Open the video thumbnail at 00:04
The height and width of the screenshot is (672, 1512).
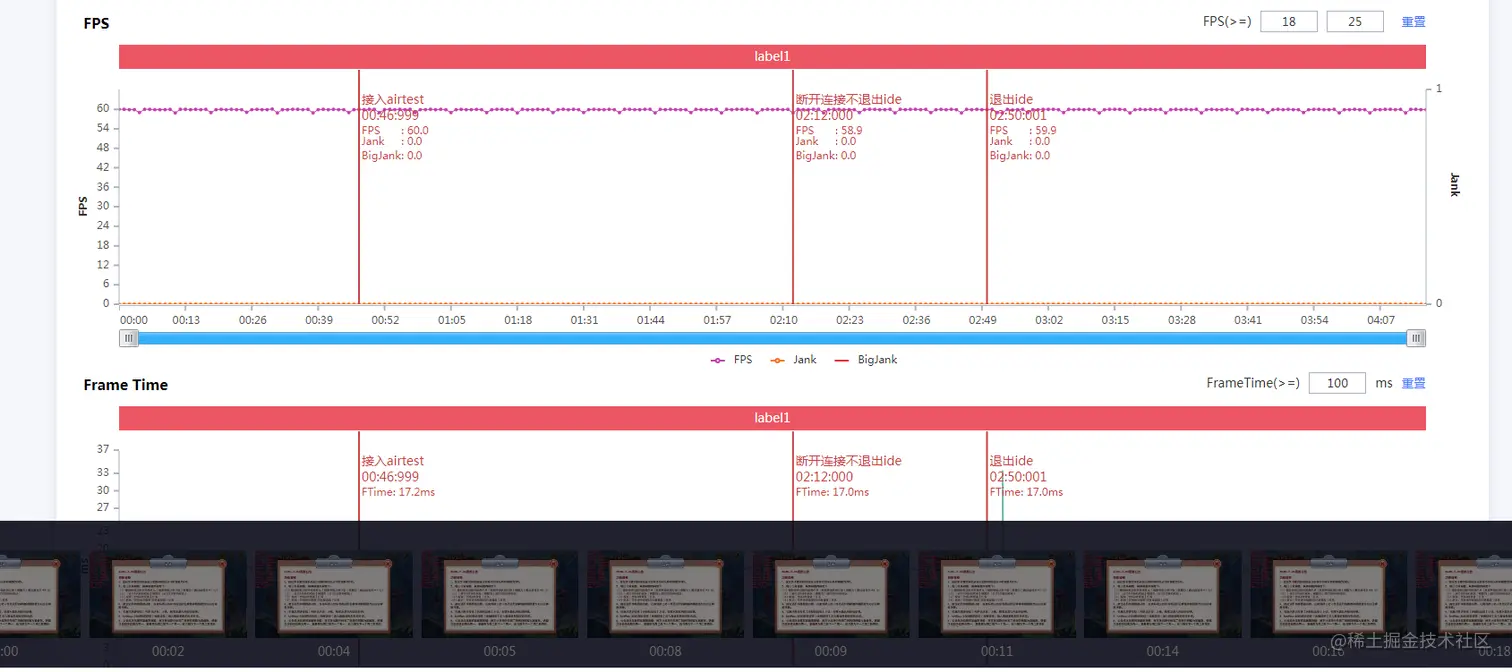click(x=334, y=594)
